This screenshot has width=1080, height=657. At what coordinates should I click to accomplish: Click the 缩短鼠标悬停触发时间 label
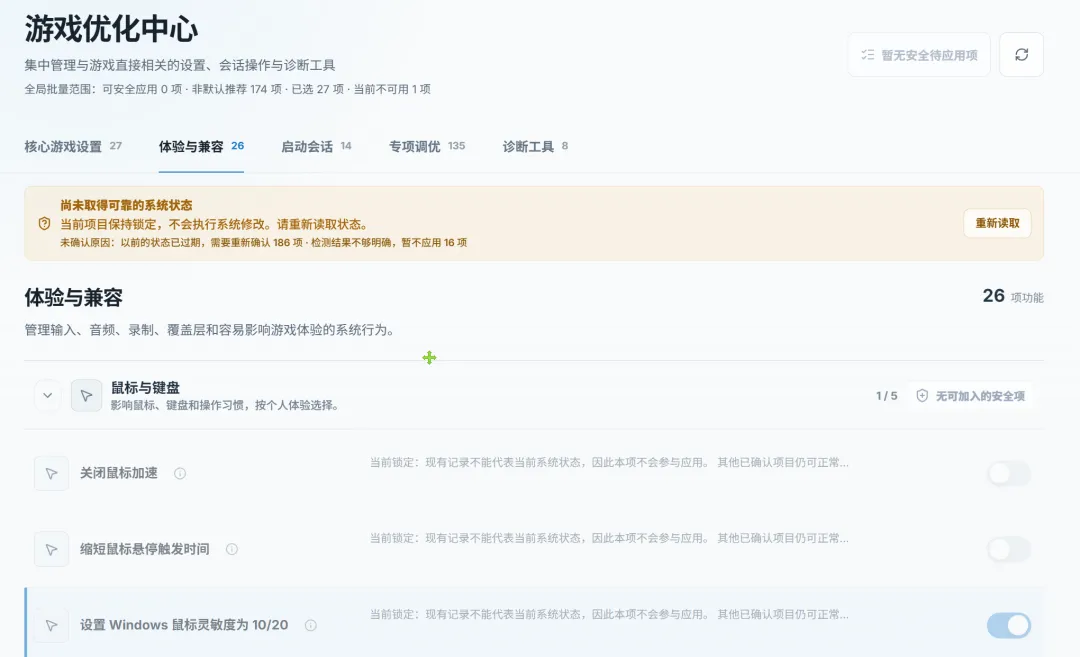pyautogui.click(x=145, y=549)
